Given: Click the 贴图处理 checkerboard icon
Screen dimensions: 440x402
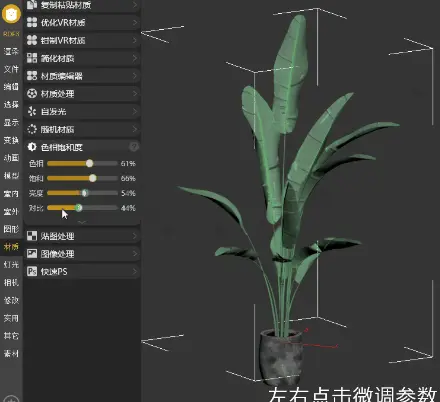Looking at the screenshot, I should (32, 236).
